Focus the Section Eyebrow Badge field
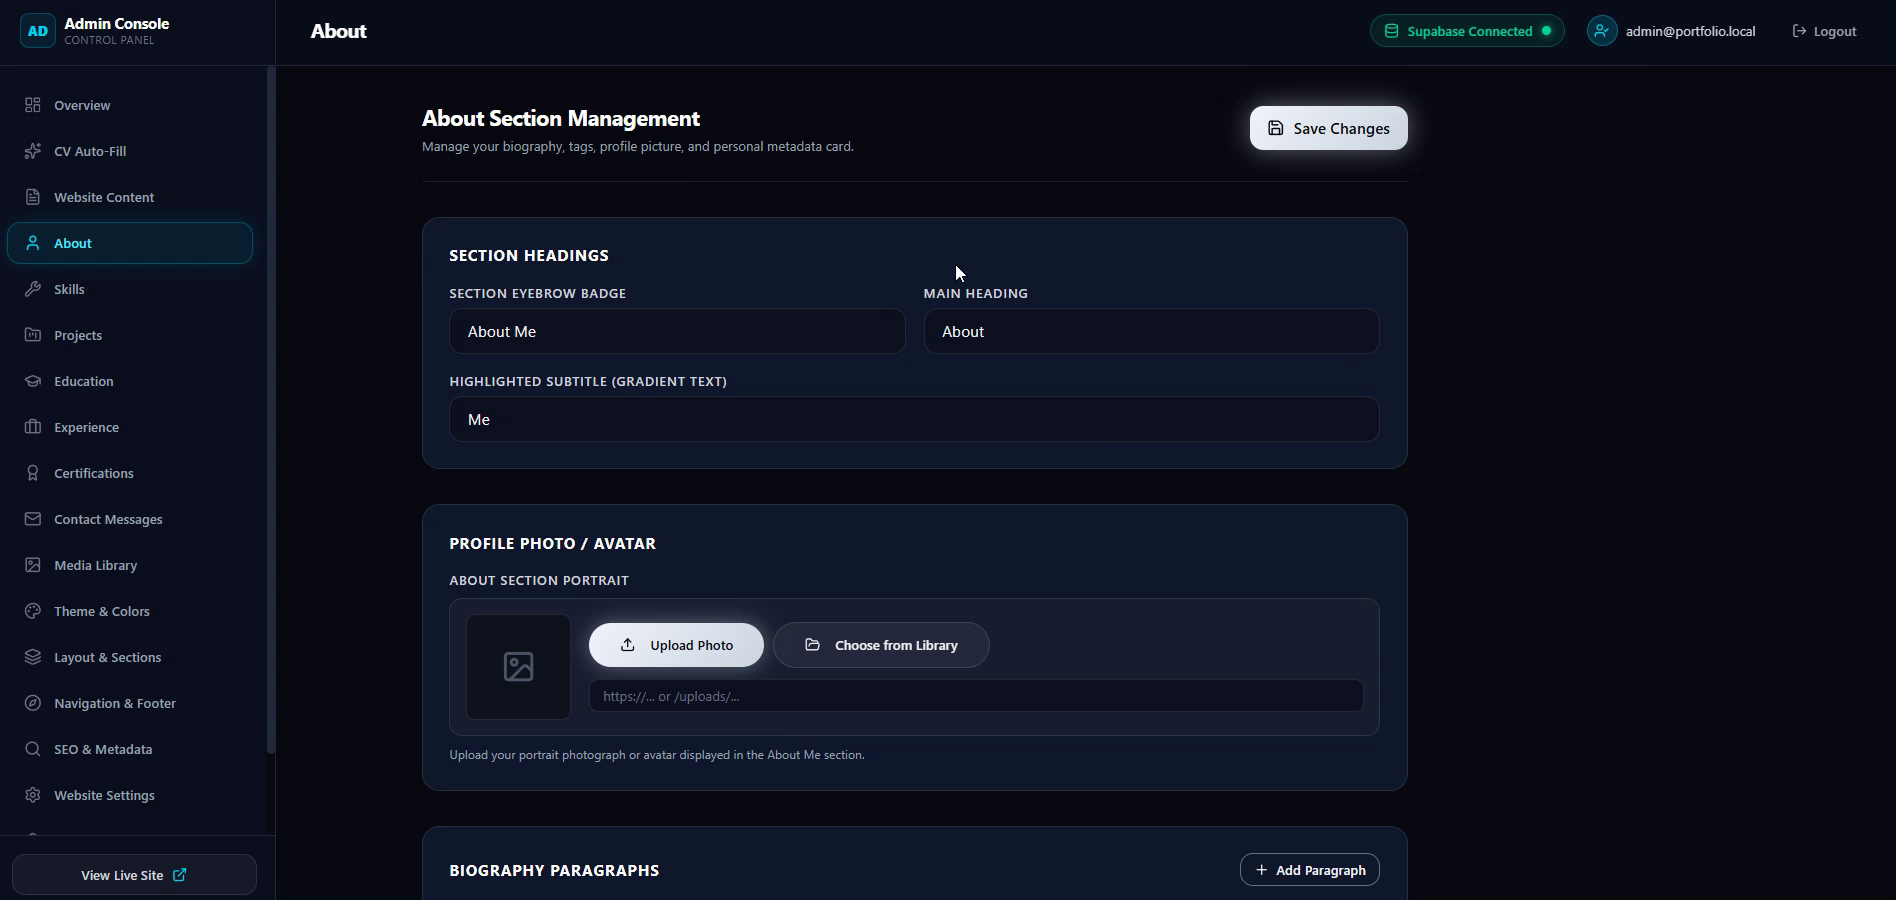 677,331
